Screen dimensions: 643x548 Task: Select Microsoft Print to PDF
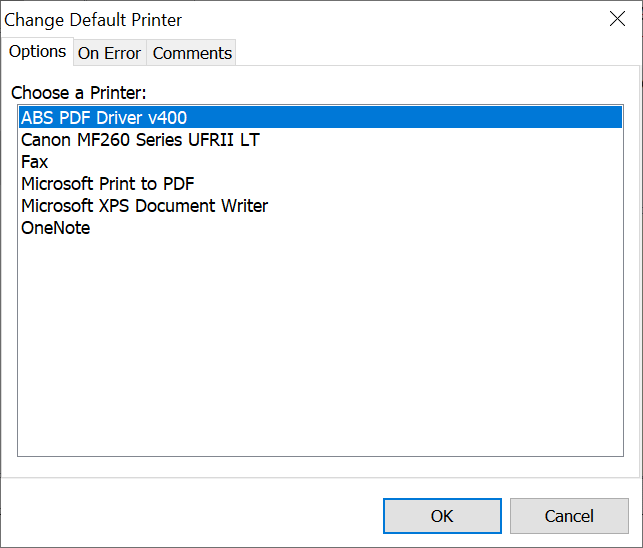[108, 184]
